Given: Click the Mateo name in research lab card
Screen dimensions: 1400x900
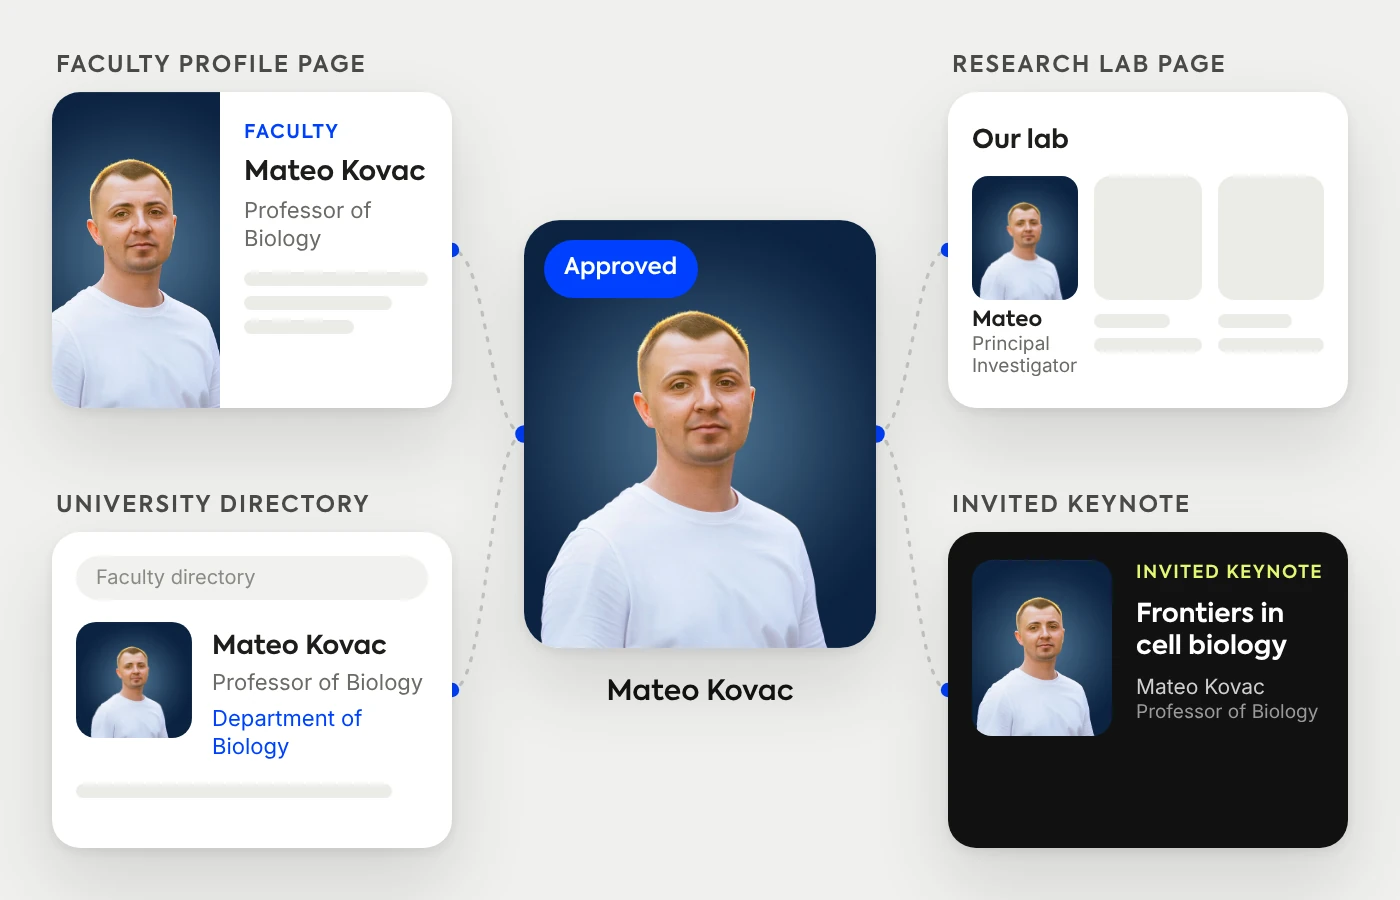Looking at the screenshot, I should 1007,318.
